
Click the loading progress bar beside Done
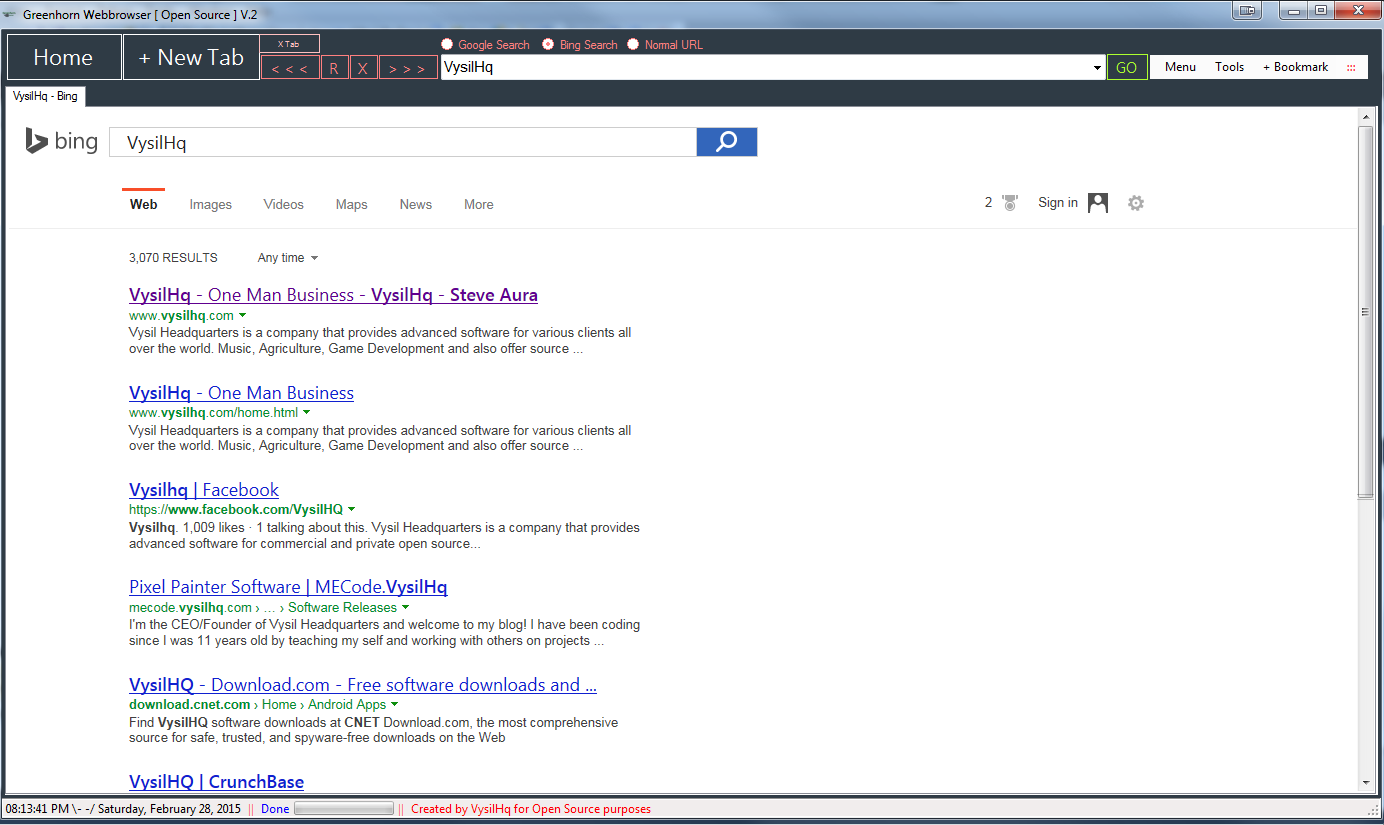[x=343, y=808]
